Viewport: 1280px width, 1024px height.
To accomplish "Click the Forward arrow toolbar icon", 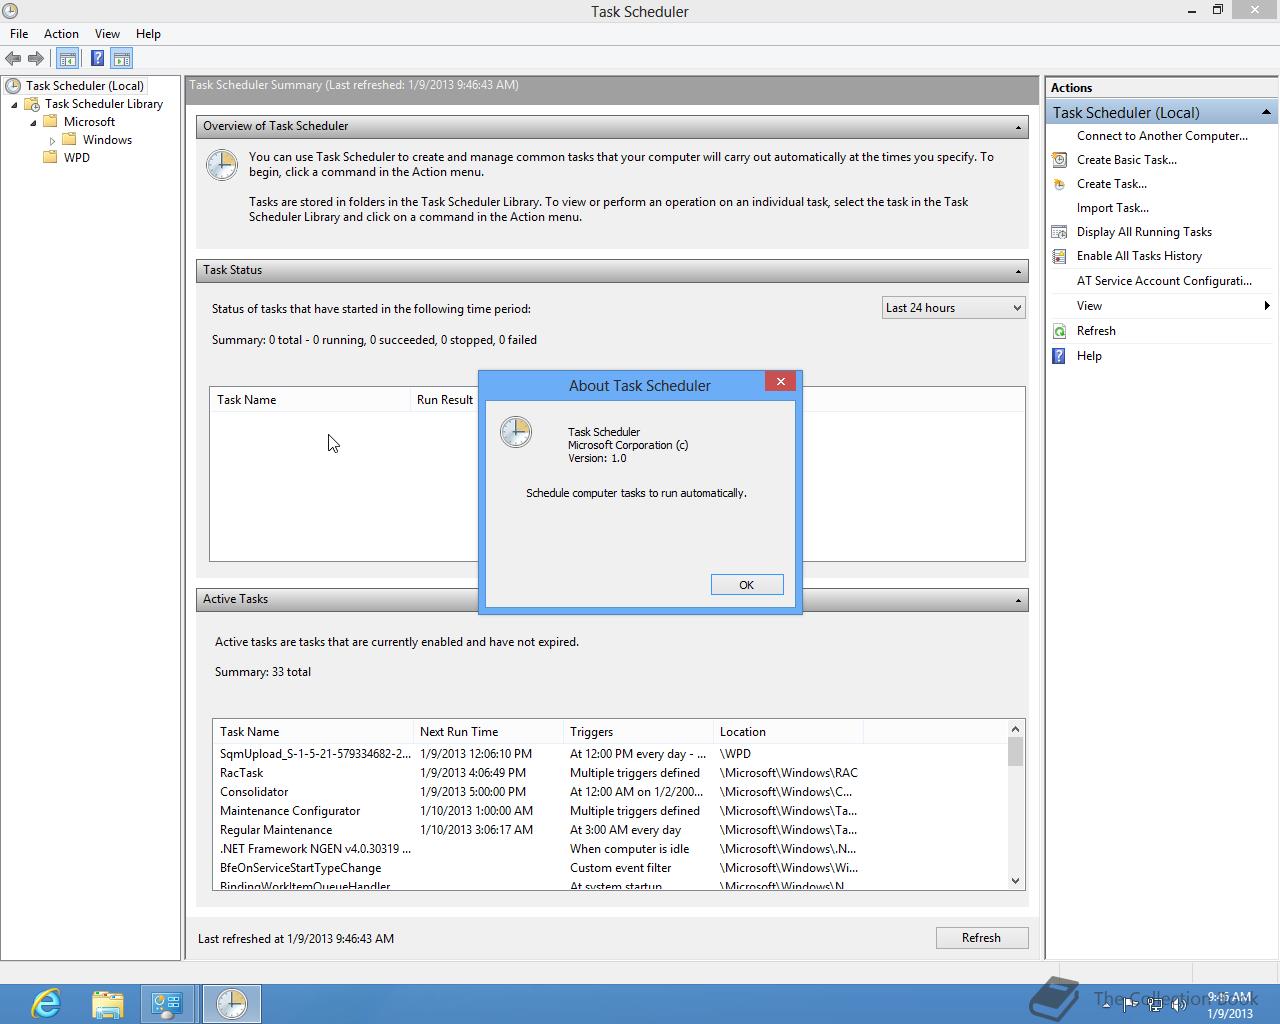I will pyautogui.click(x=36, y=59).
